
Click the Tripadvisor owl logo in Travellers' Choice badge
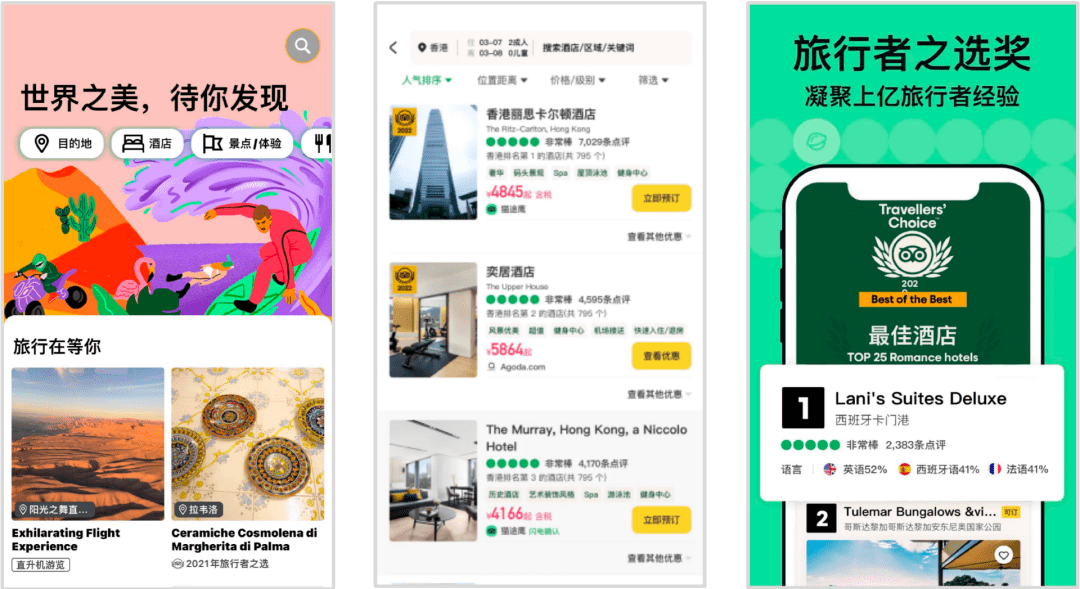[912, 256]
